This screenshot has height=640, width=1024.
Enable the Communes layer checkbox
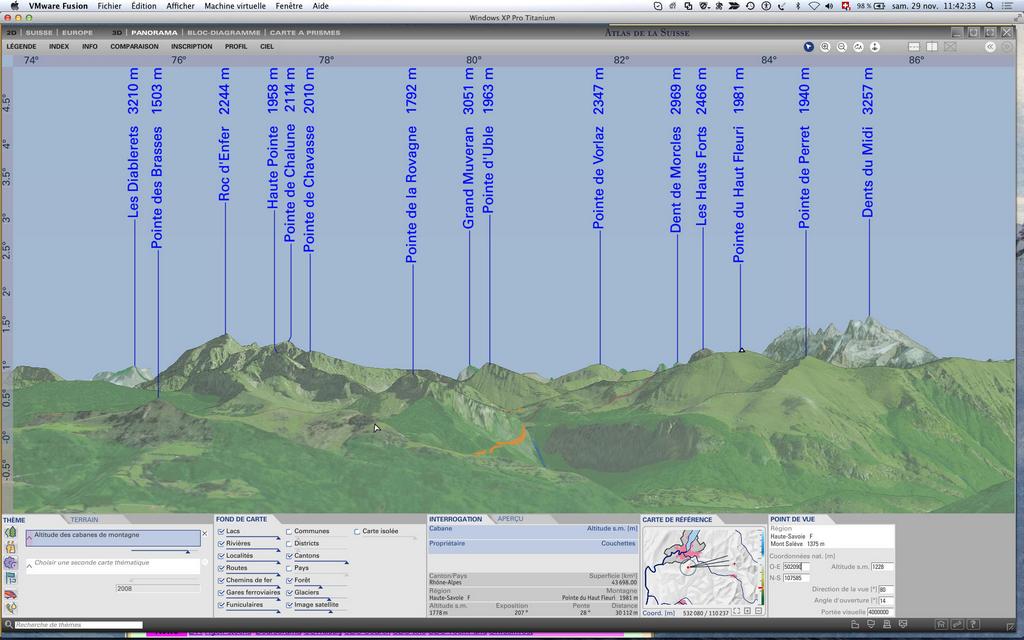point(289,531)
